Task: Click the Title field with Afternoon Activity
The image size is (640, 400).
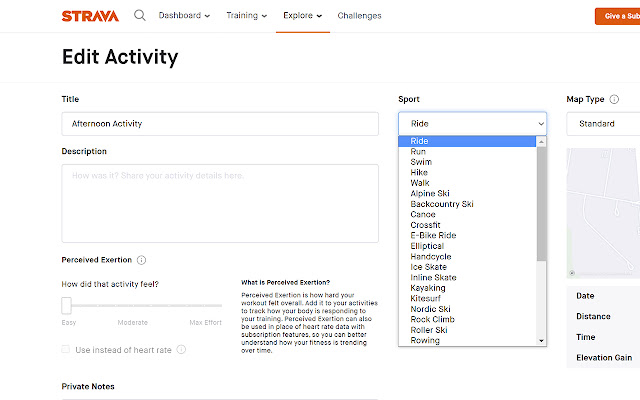Action: click(220, 124)
